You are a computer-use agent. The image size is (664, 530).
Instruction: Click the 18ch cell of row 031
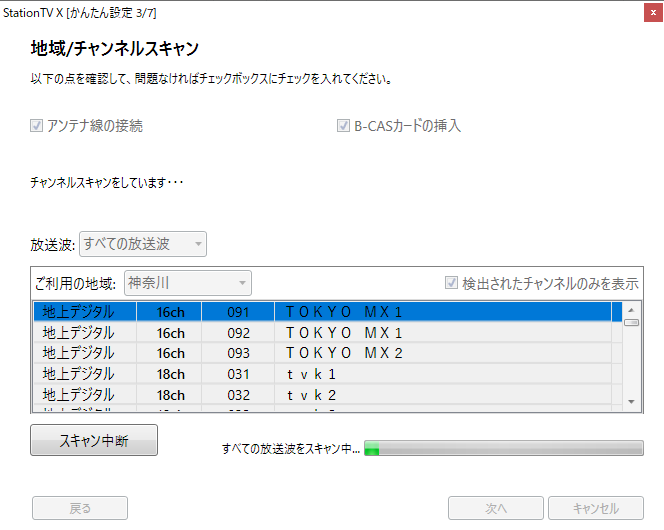[169, 374]
